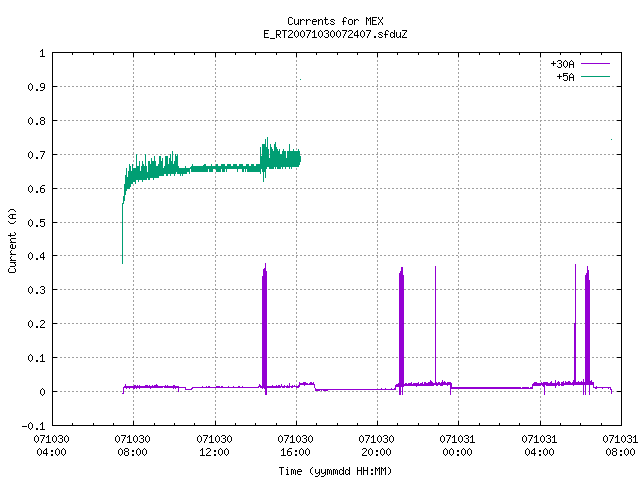Click the x-axis label '071031 04:00'
640x480 pixels.
click(x=539, y=446)
